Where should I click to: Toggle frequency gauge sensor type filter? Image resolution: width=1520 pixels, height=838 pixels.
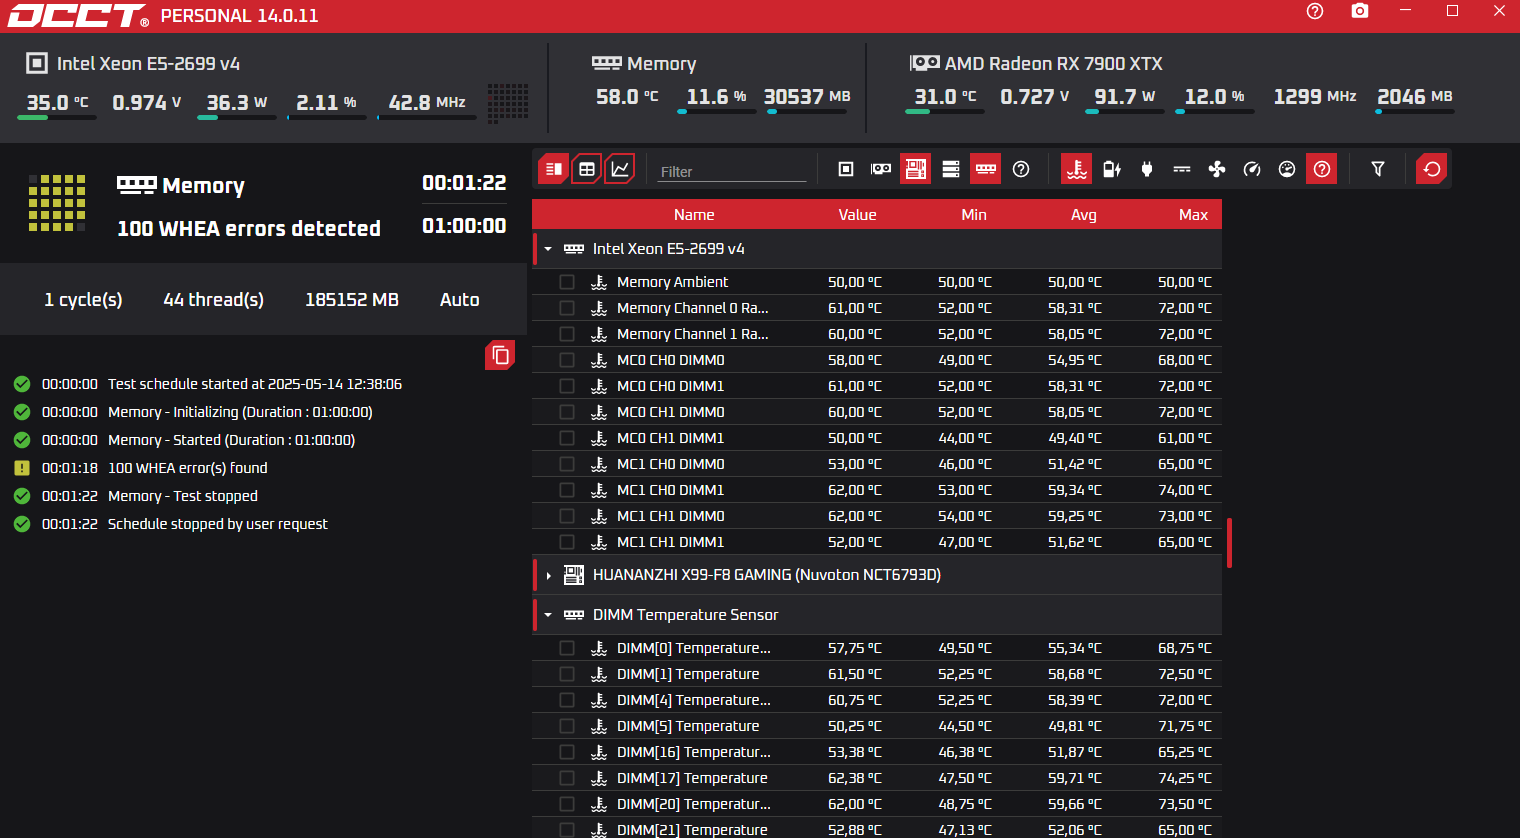[x=1252, y=169]
